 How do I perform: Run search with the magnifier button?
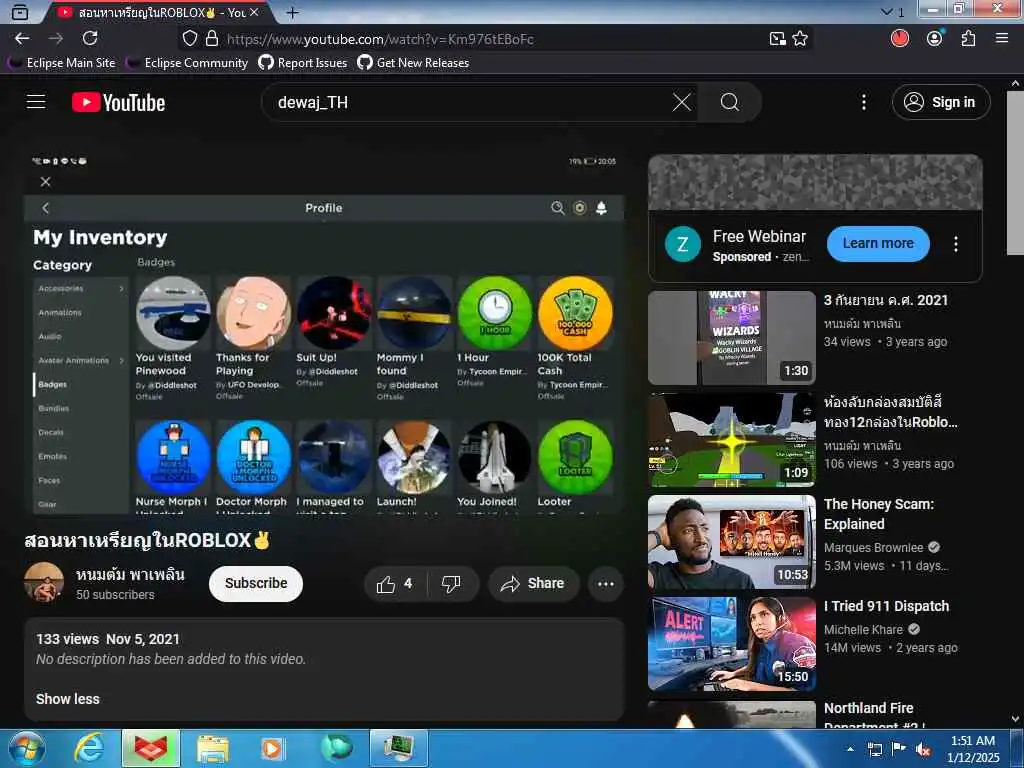coord(729,102)
